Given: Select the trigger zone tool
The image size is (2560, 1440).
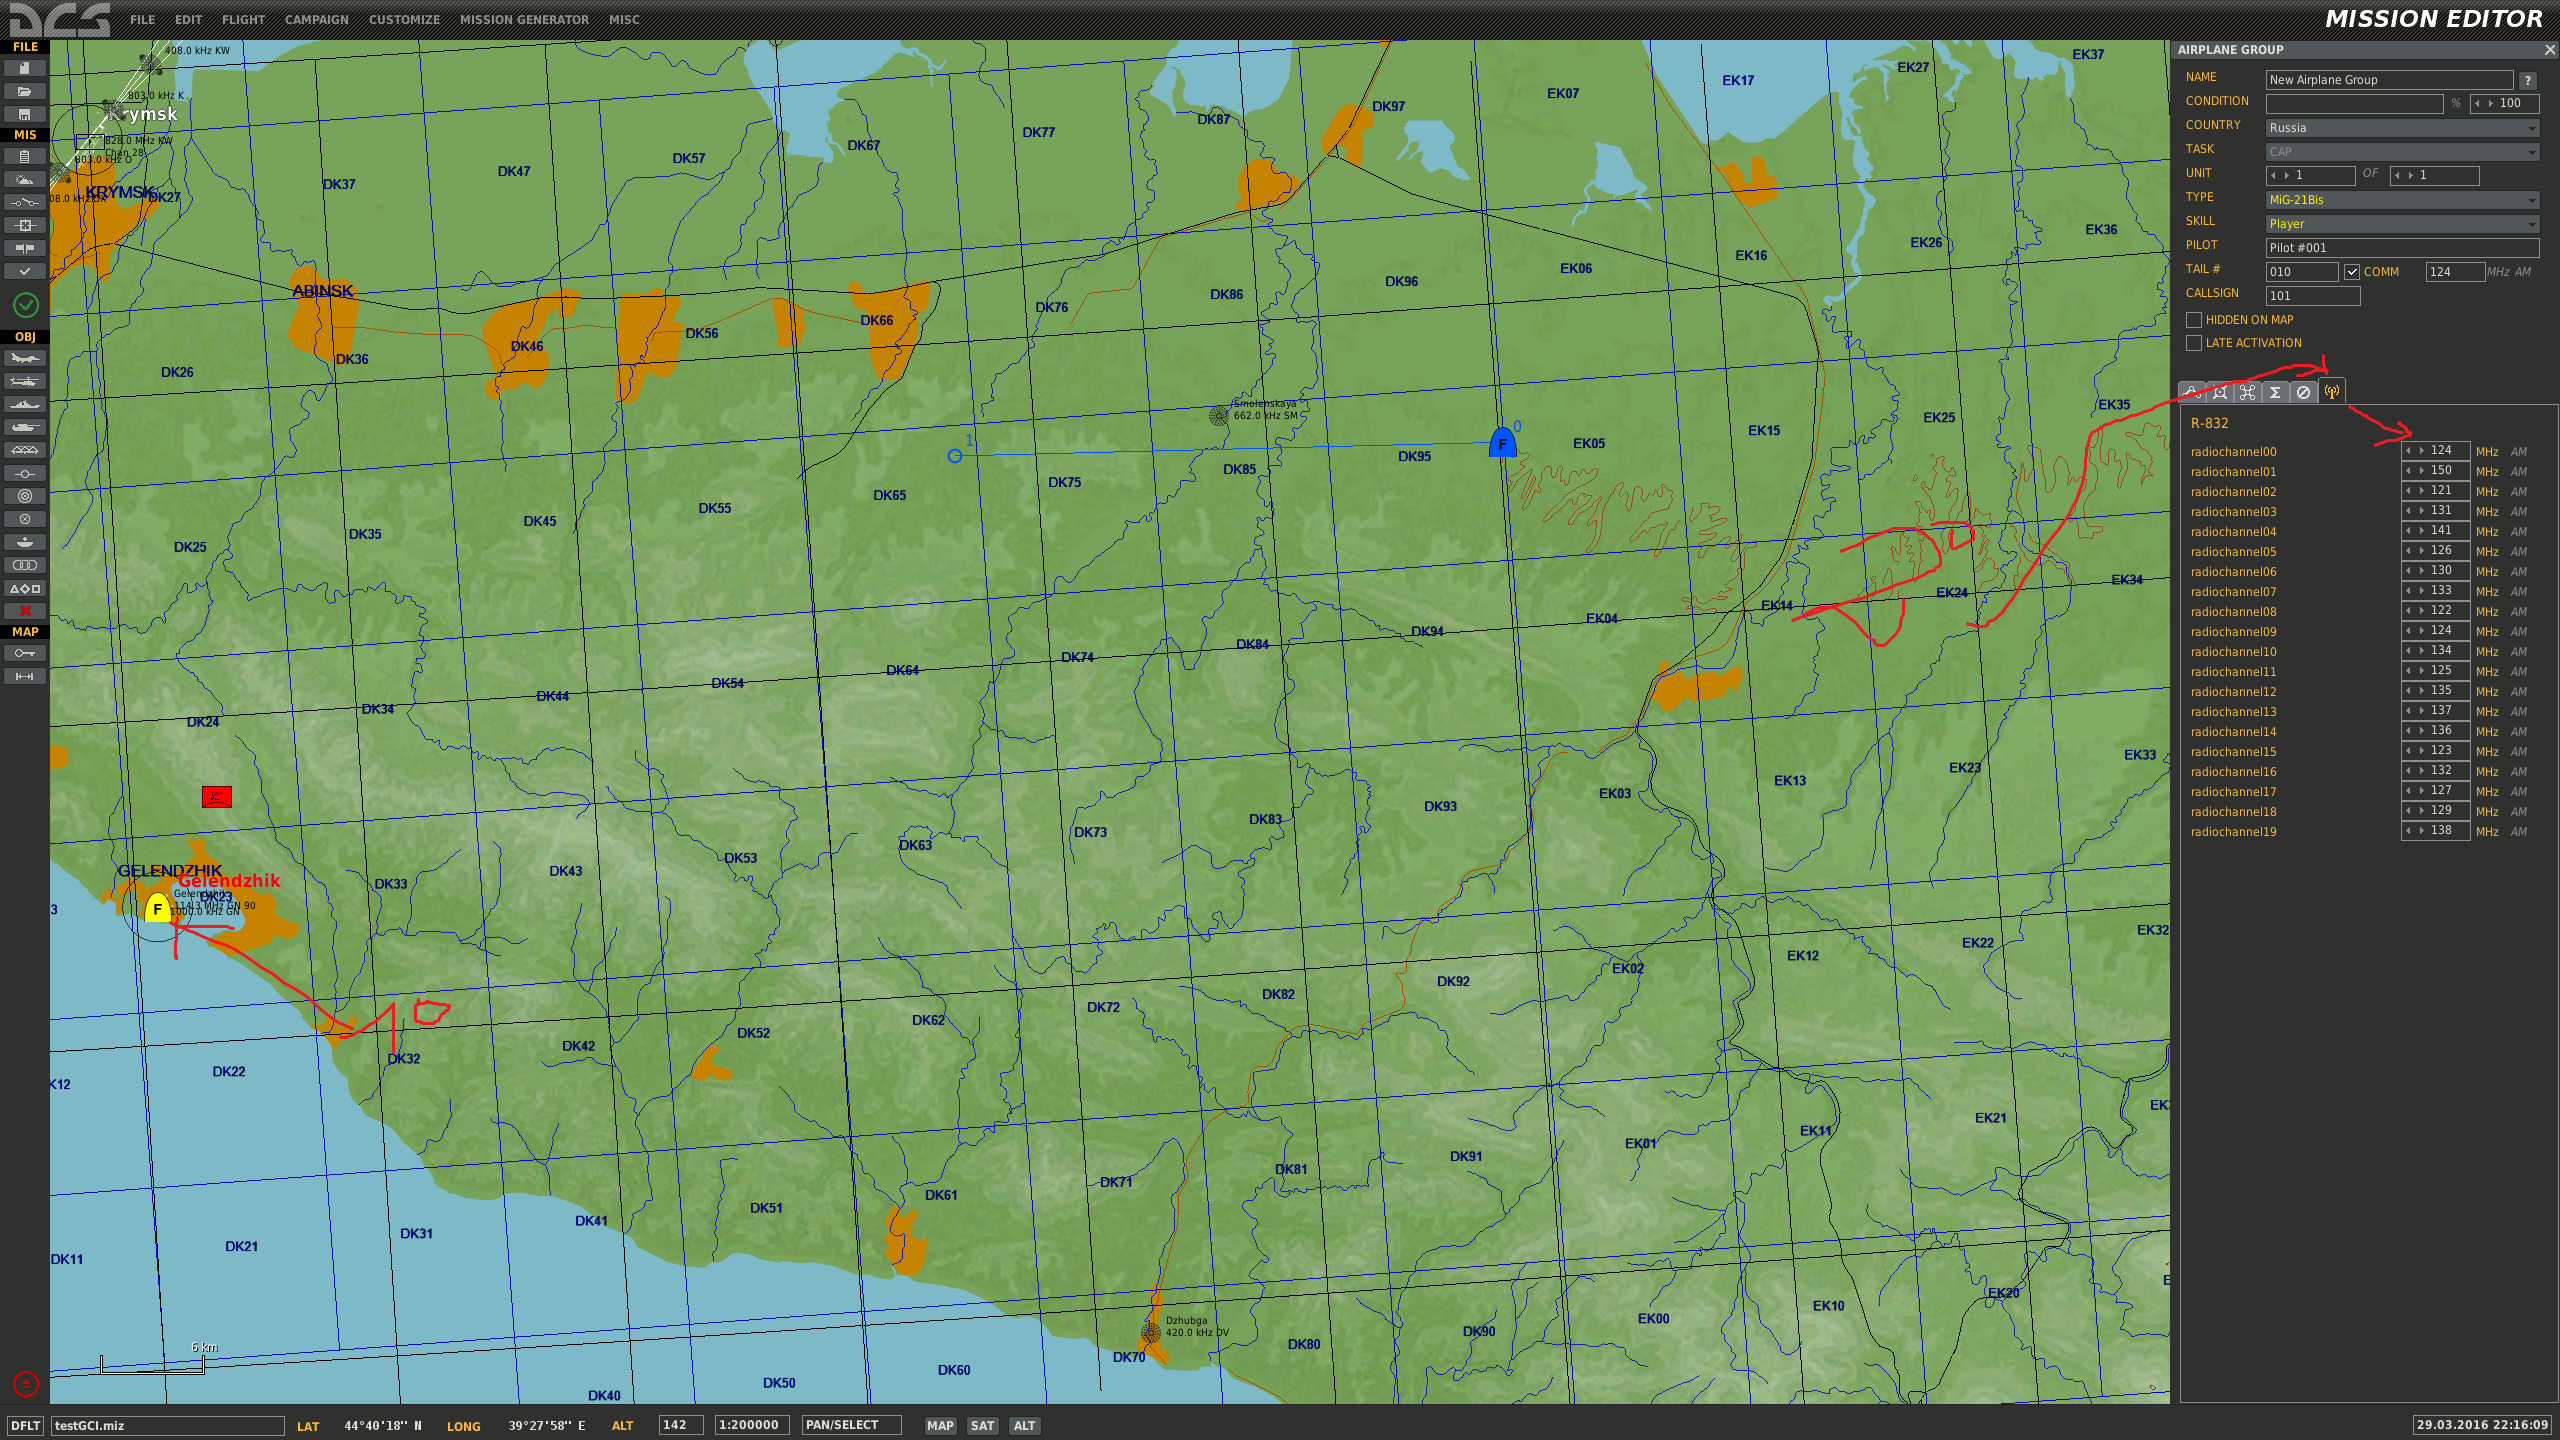Looking at the screenshot, I should (x=24, y=519).
